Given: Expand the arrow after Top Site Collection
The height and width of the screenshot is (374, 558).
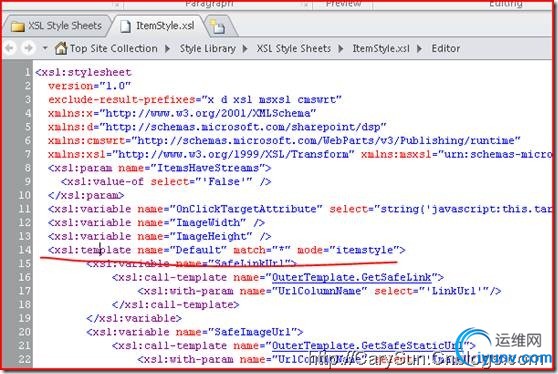Looking at the screenshot, I should tap(168, 48).
